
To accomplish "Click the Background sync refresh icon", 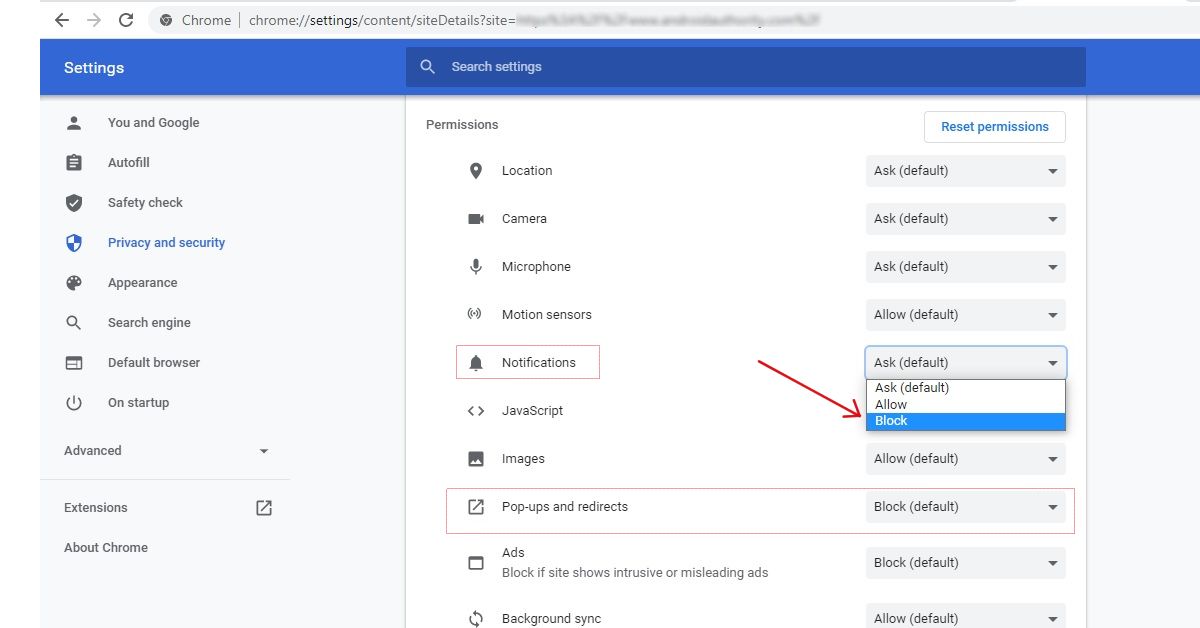I will point(476,618).
